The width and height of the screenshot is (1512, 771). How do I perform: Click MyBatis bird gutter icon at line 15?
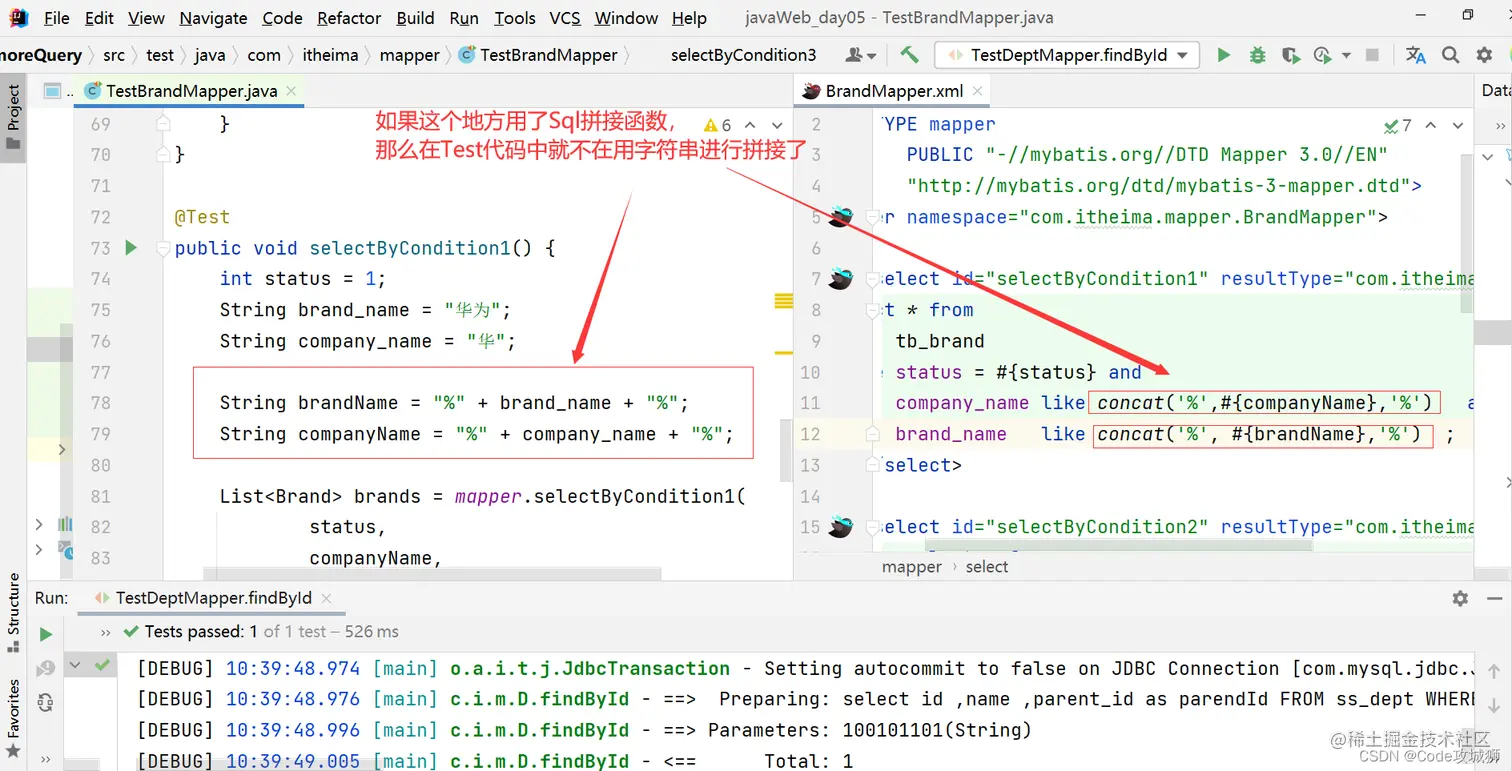click(x=840, y=527)
